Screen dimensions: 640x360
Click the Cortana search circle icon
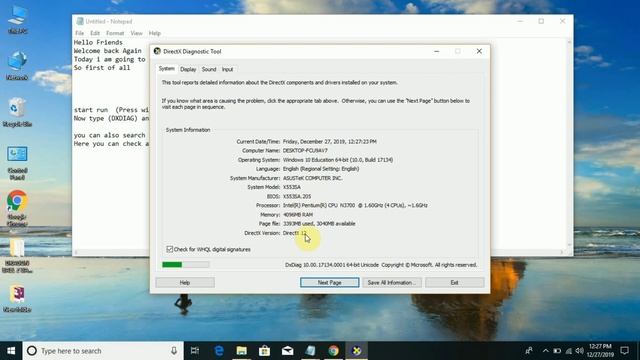(x=32, y=351)
